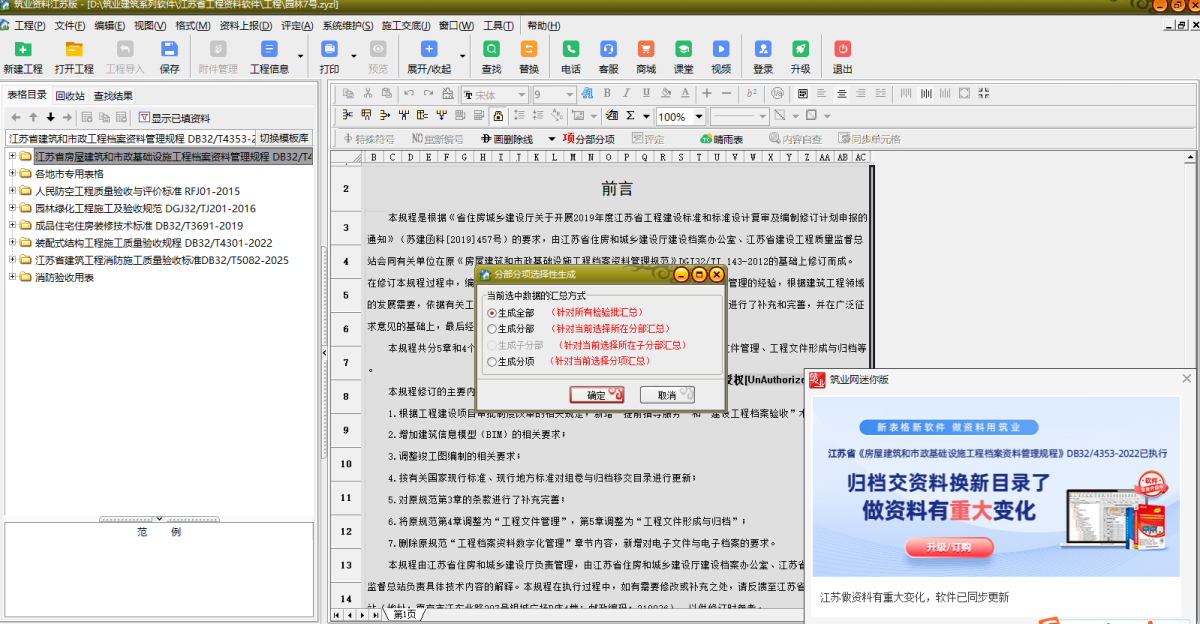Expand the 各地市专用表格 tree folder
1200x624 pixels.
(x=12, y=173)
